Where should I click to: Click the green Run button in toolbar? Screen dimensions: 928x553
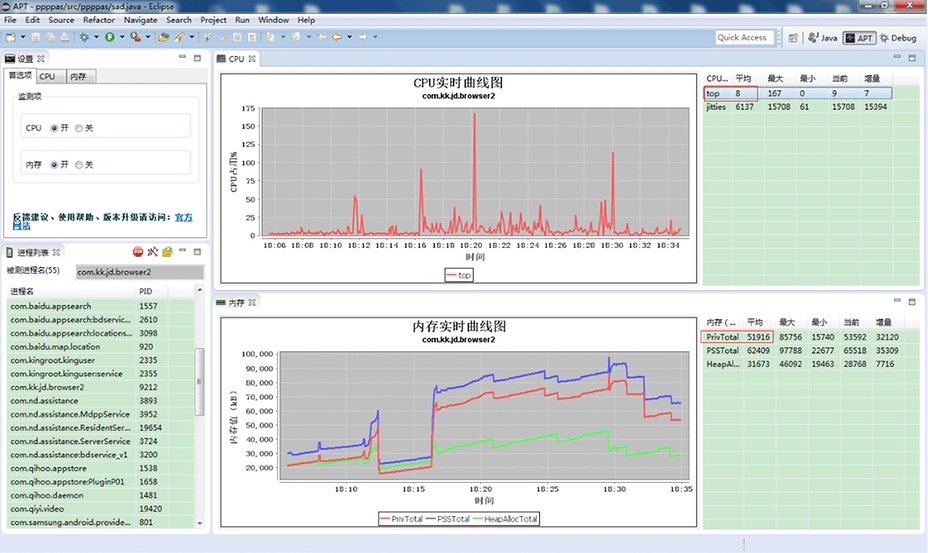[x=109, y=37]
